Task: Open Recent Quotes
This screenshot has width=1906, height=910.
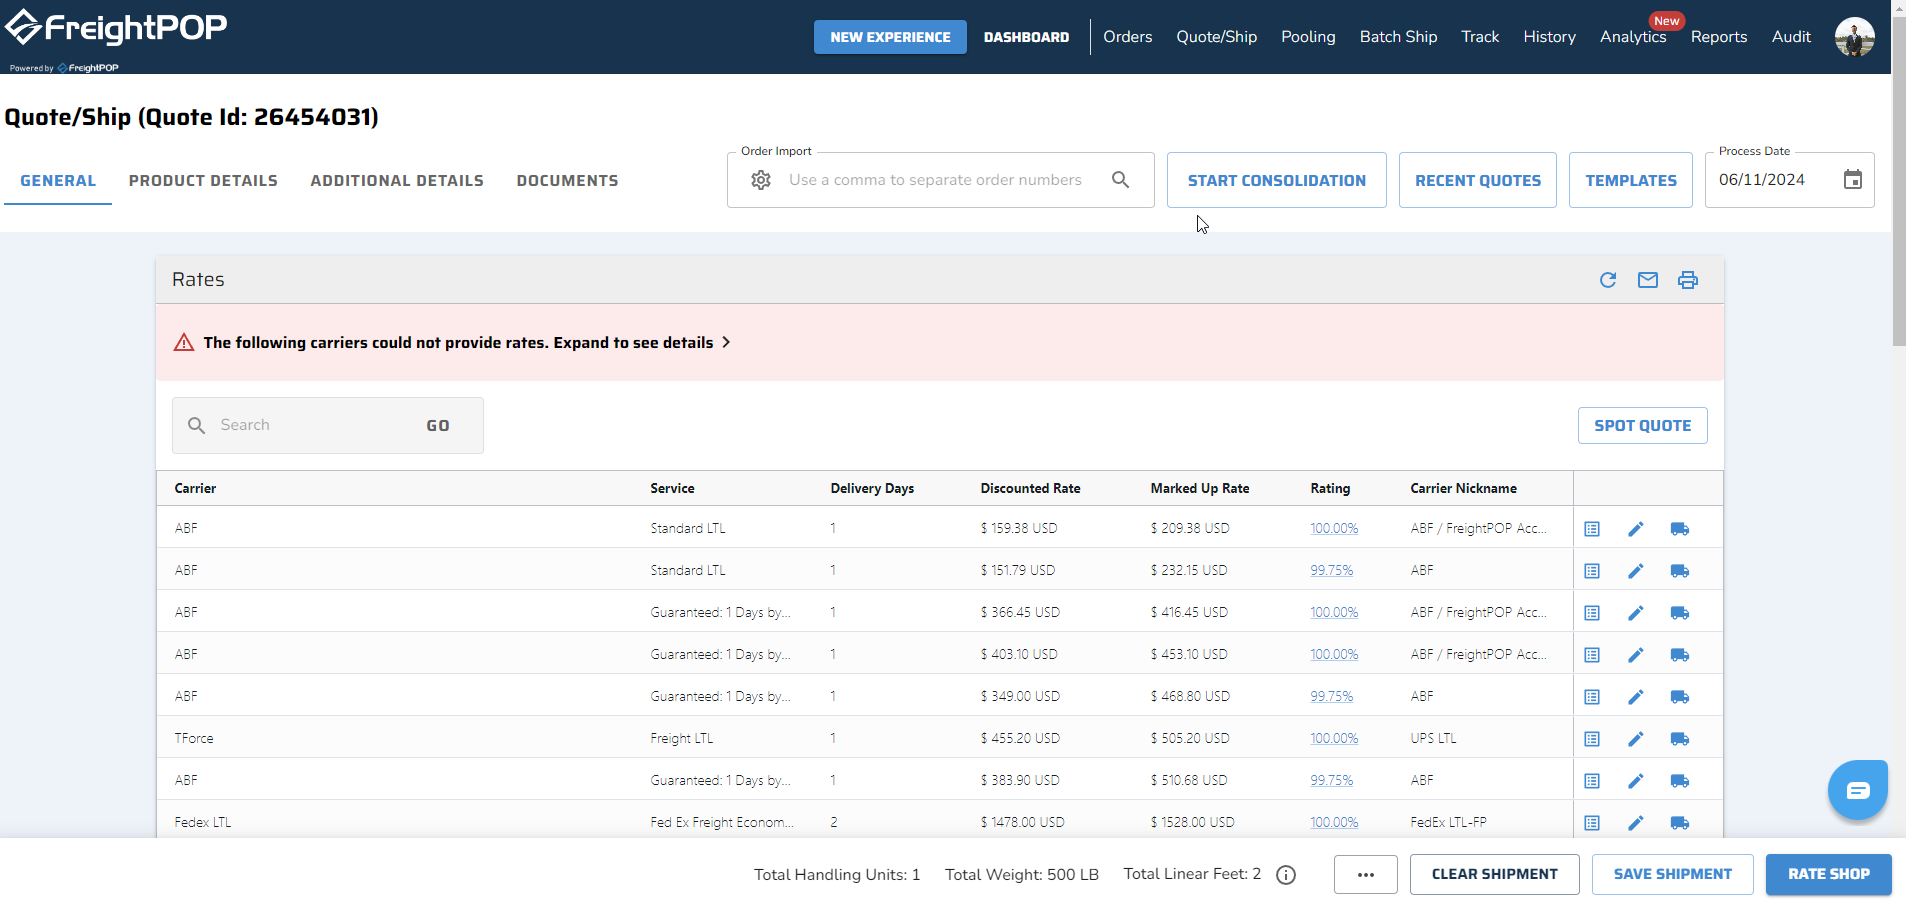Action: click(x=1478, y=180)
